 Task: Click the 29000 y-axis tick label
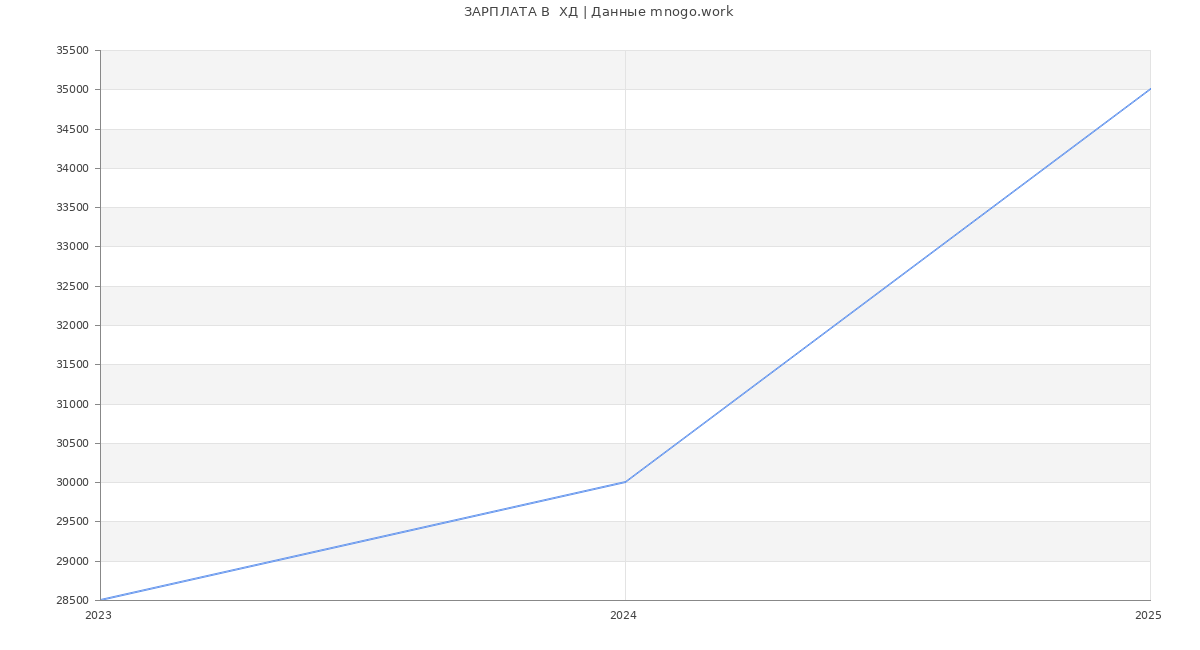click(x=72, y=561)
